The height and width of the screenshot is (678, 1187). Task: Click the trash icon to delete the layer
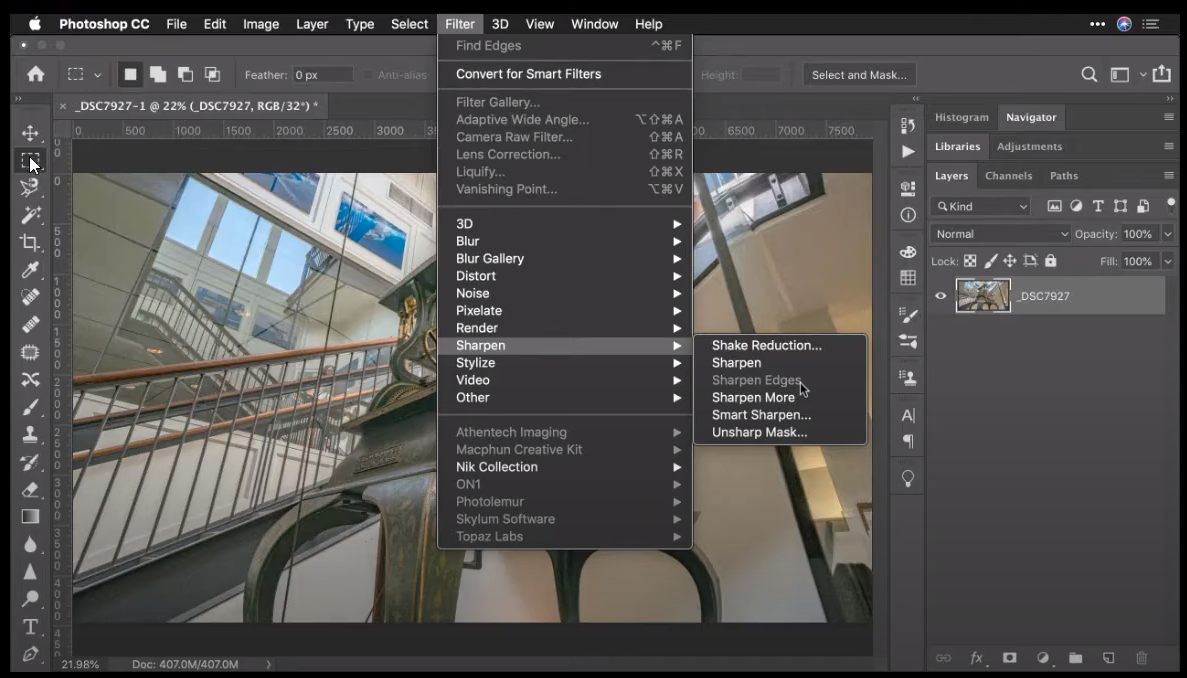pos(1141,658)
